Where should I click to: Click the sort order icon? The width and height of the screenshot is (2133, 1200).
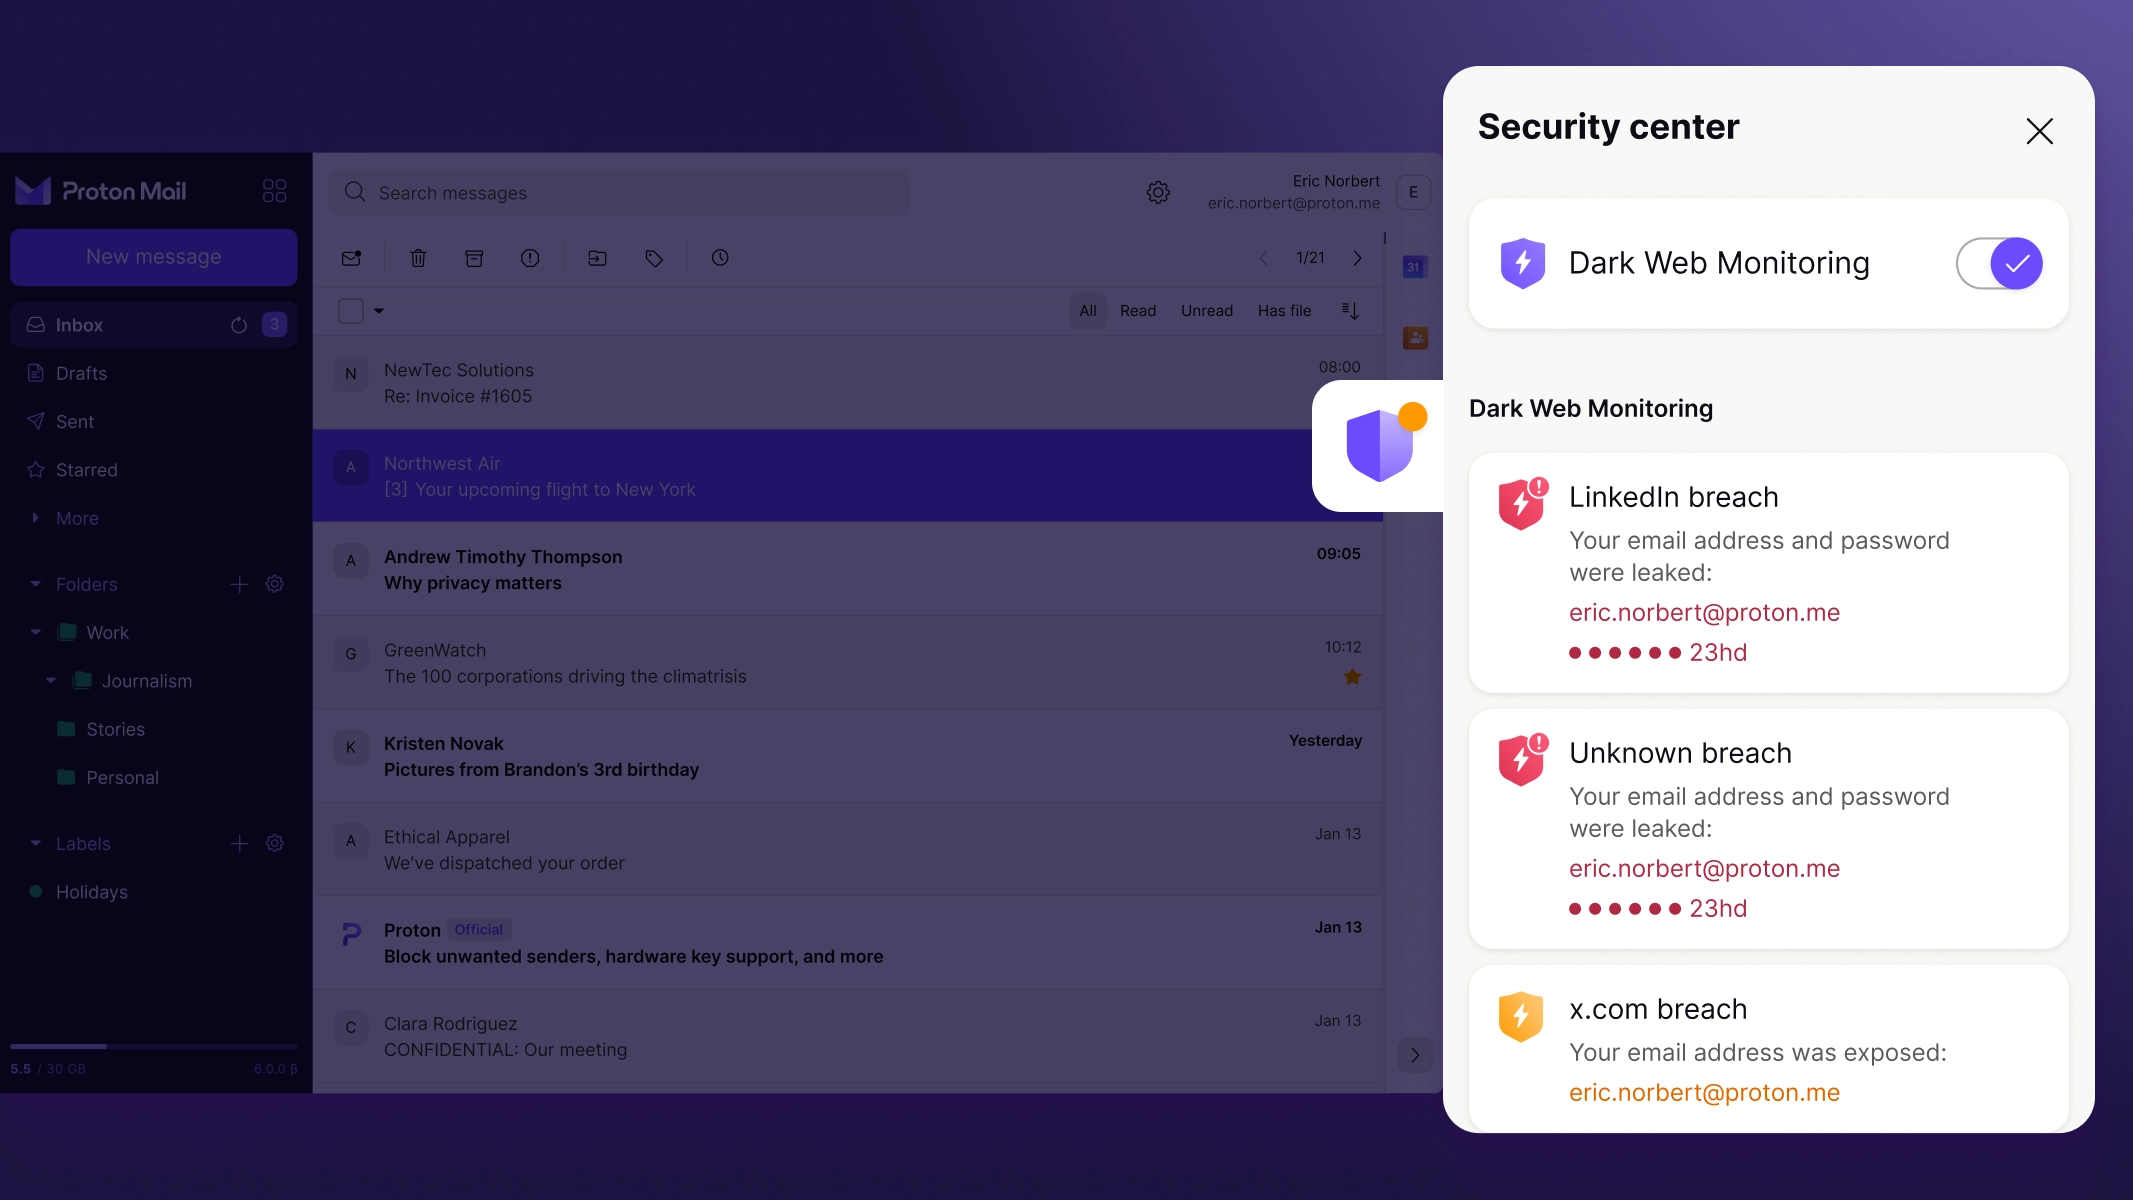click(x=1350, y=311)
